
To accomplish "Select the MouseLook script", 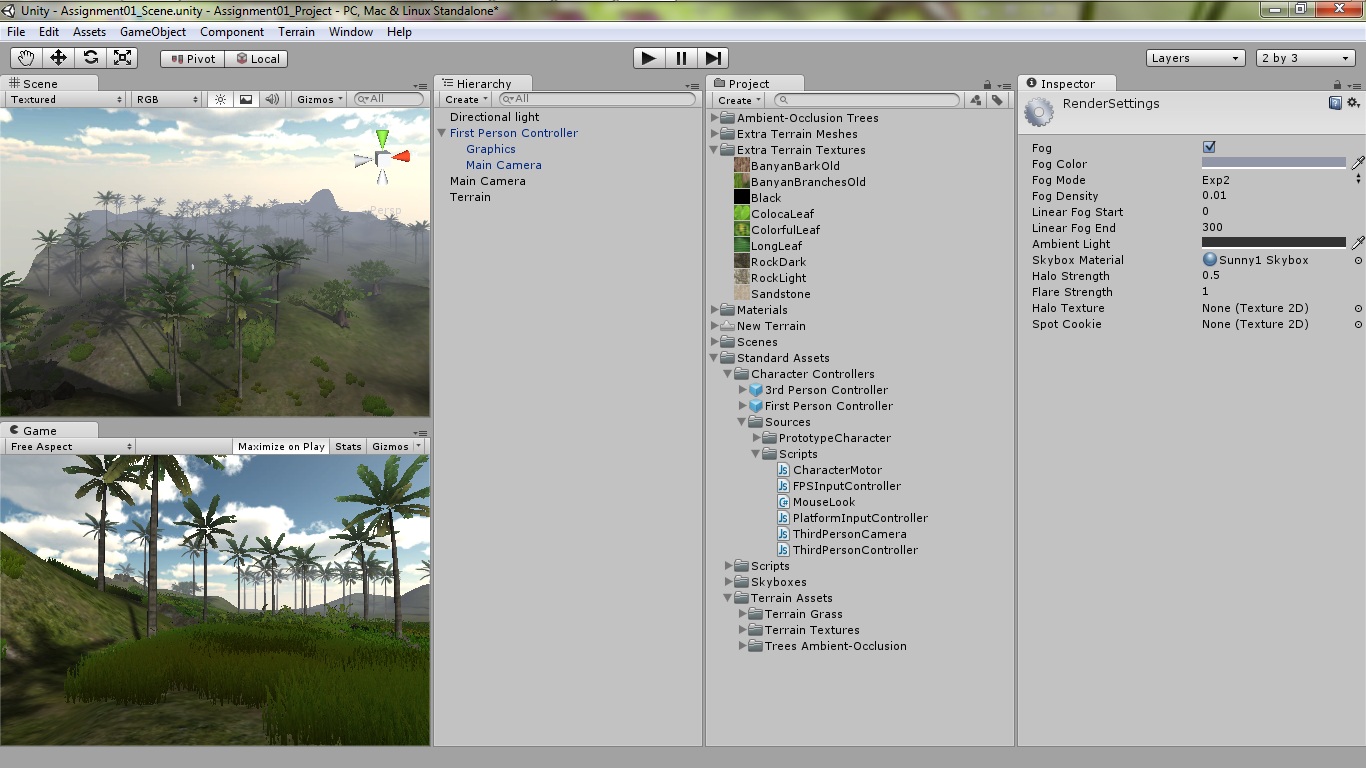I will pyautogui.click(x=823, y=502).
